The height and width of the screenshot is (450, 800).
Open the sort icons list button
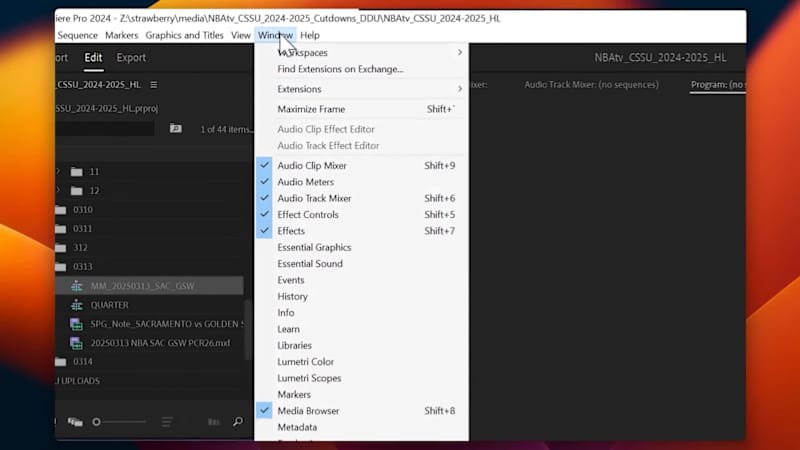click(167, 422)
